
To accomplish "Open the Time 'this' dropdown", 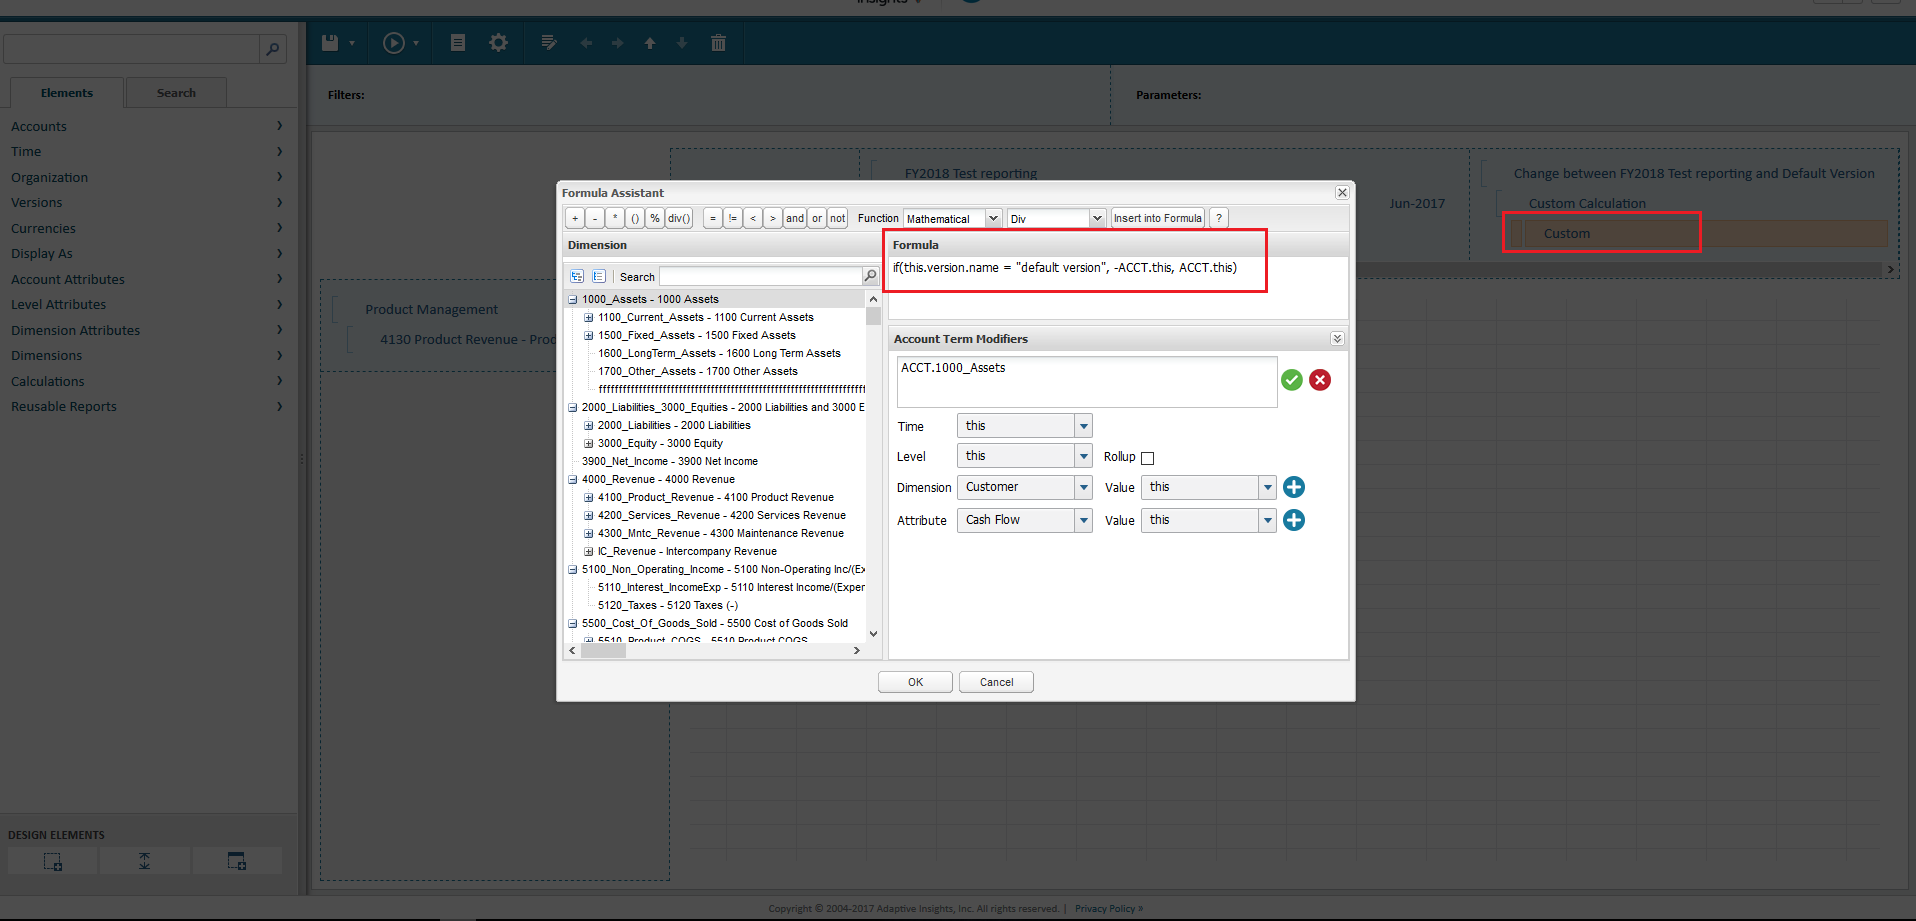I will pyautogui.click(x=1024, y=426).
